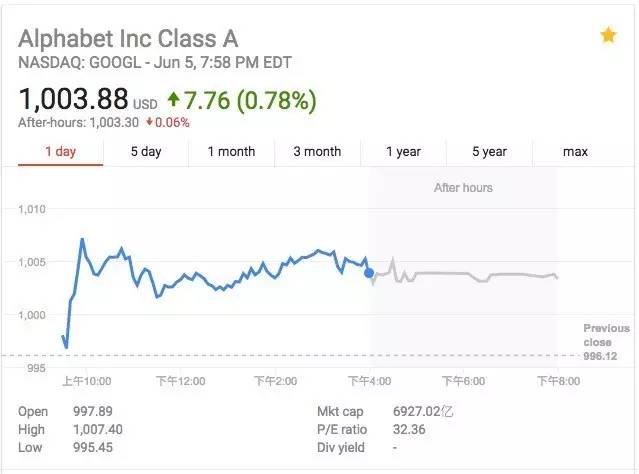Click the red after-hours down arrow
This screenshot has height=474, width=639.
click(150, 122)
